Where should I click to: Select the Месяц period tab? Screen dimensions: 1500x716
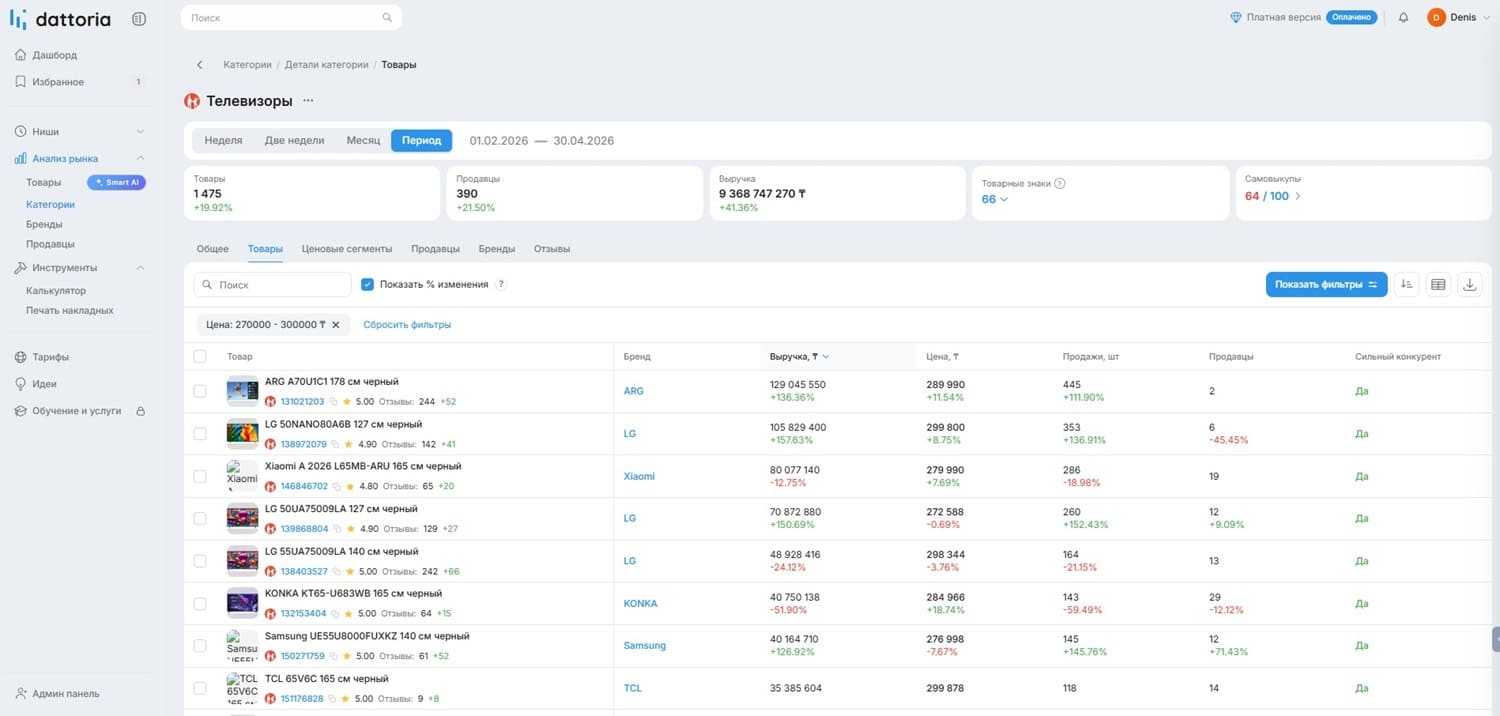click(x=363, y=141)
